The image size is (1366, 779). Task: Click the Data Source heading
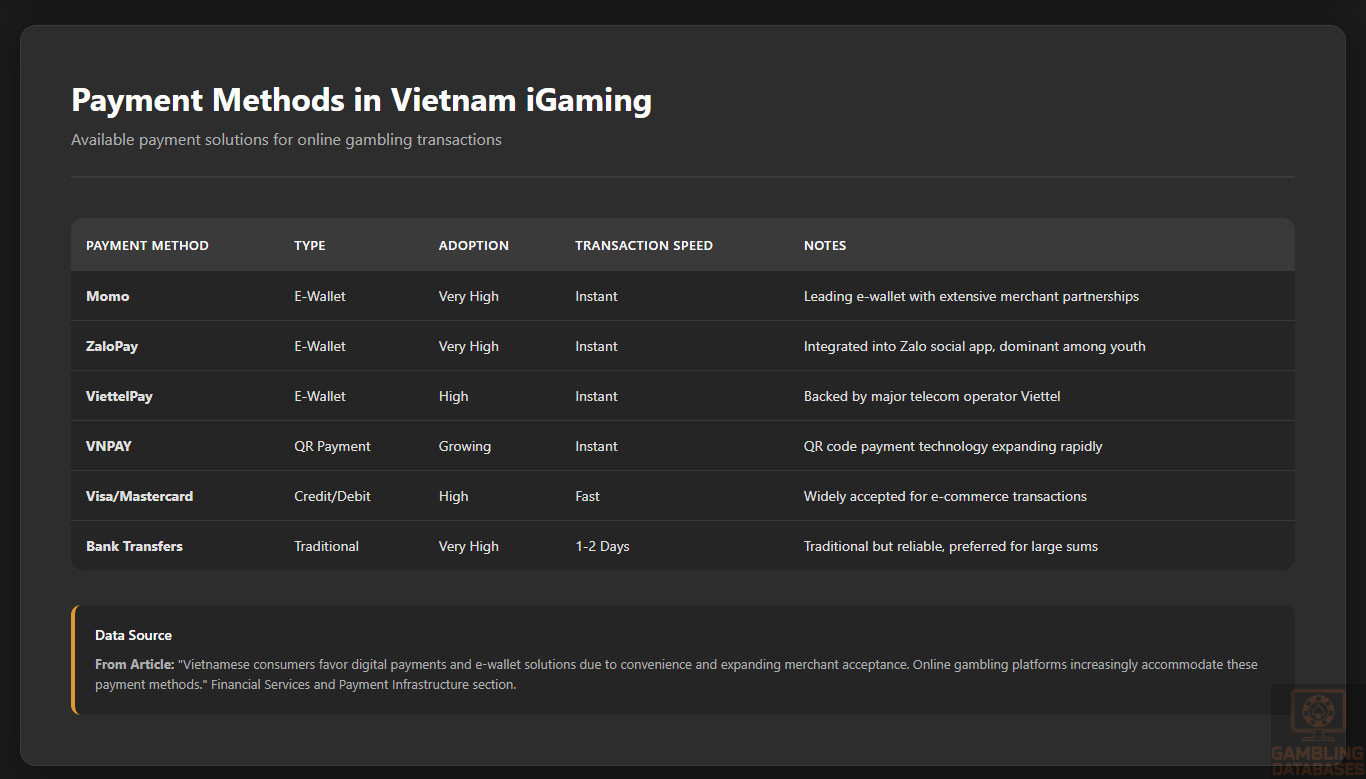coord(133,636)
